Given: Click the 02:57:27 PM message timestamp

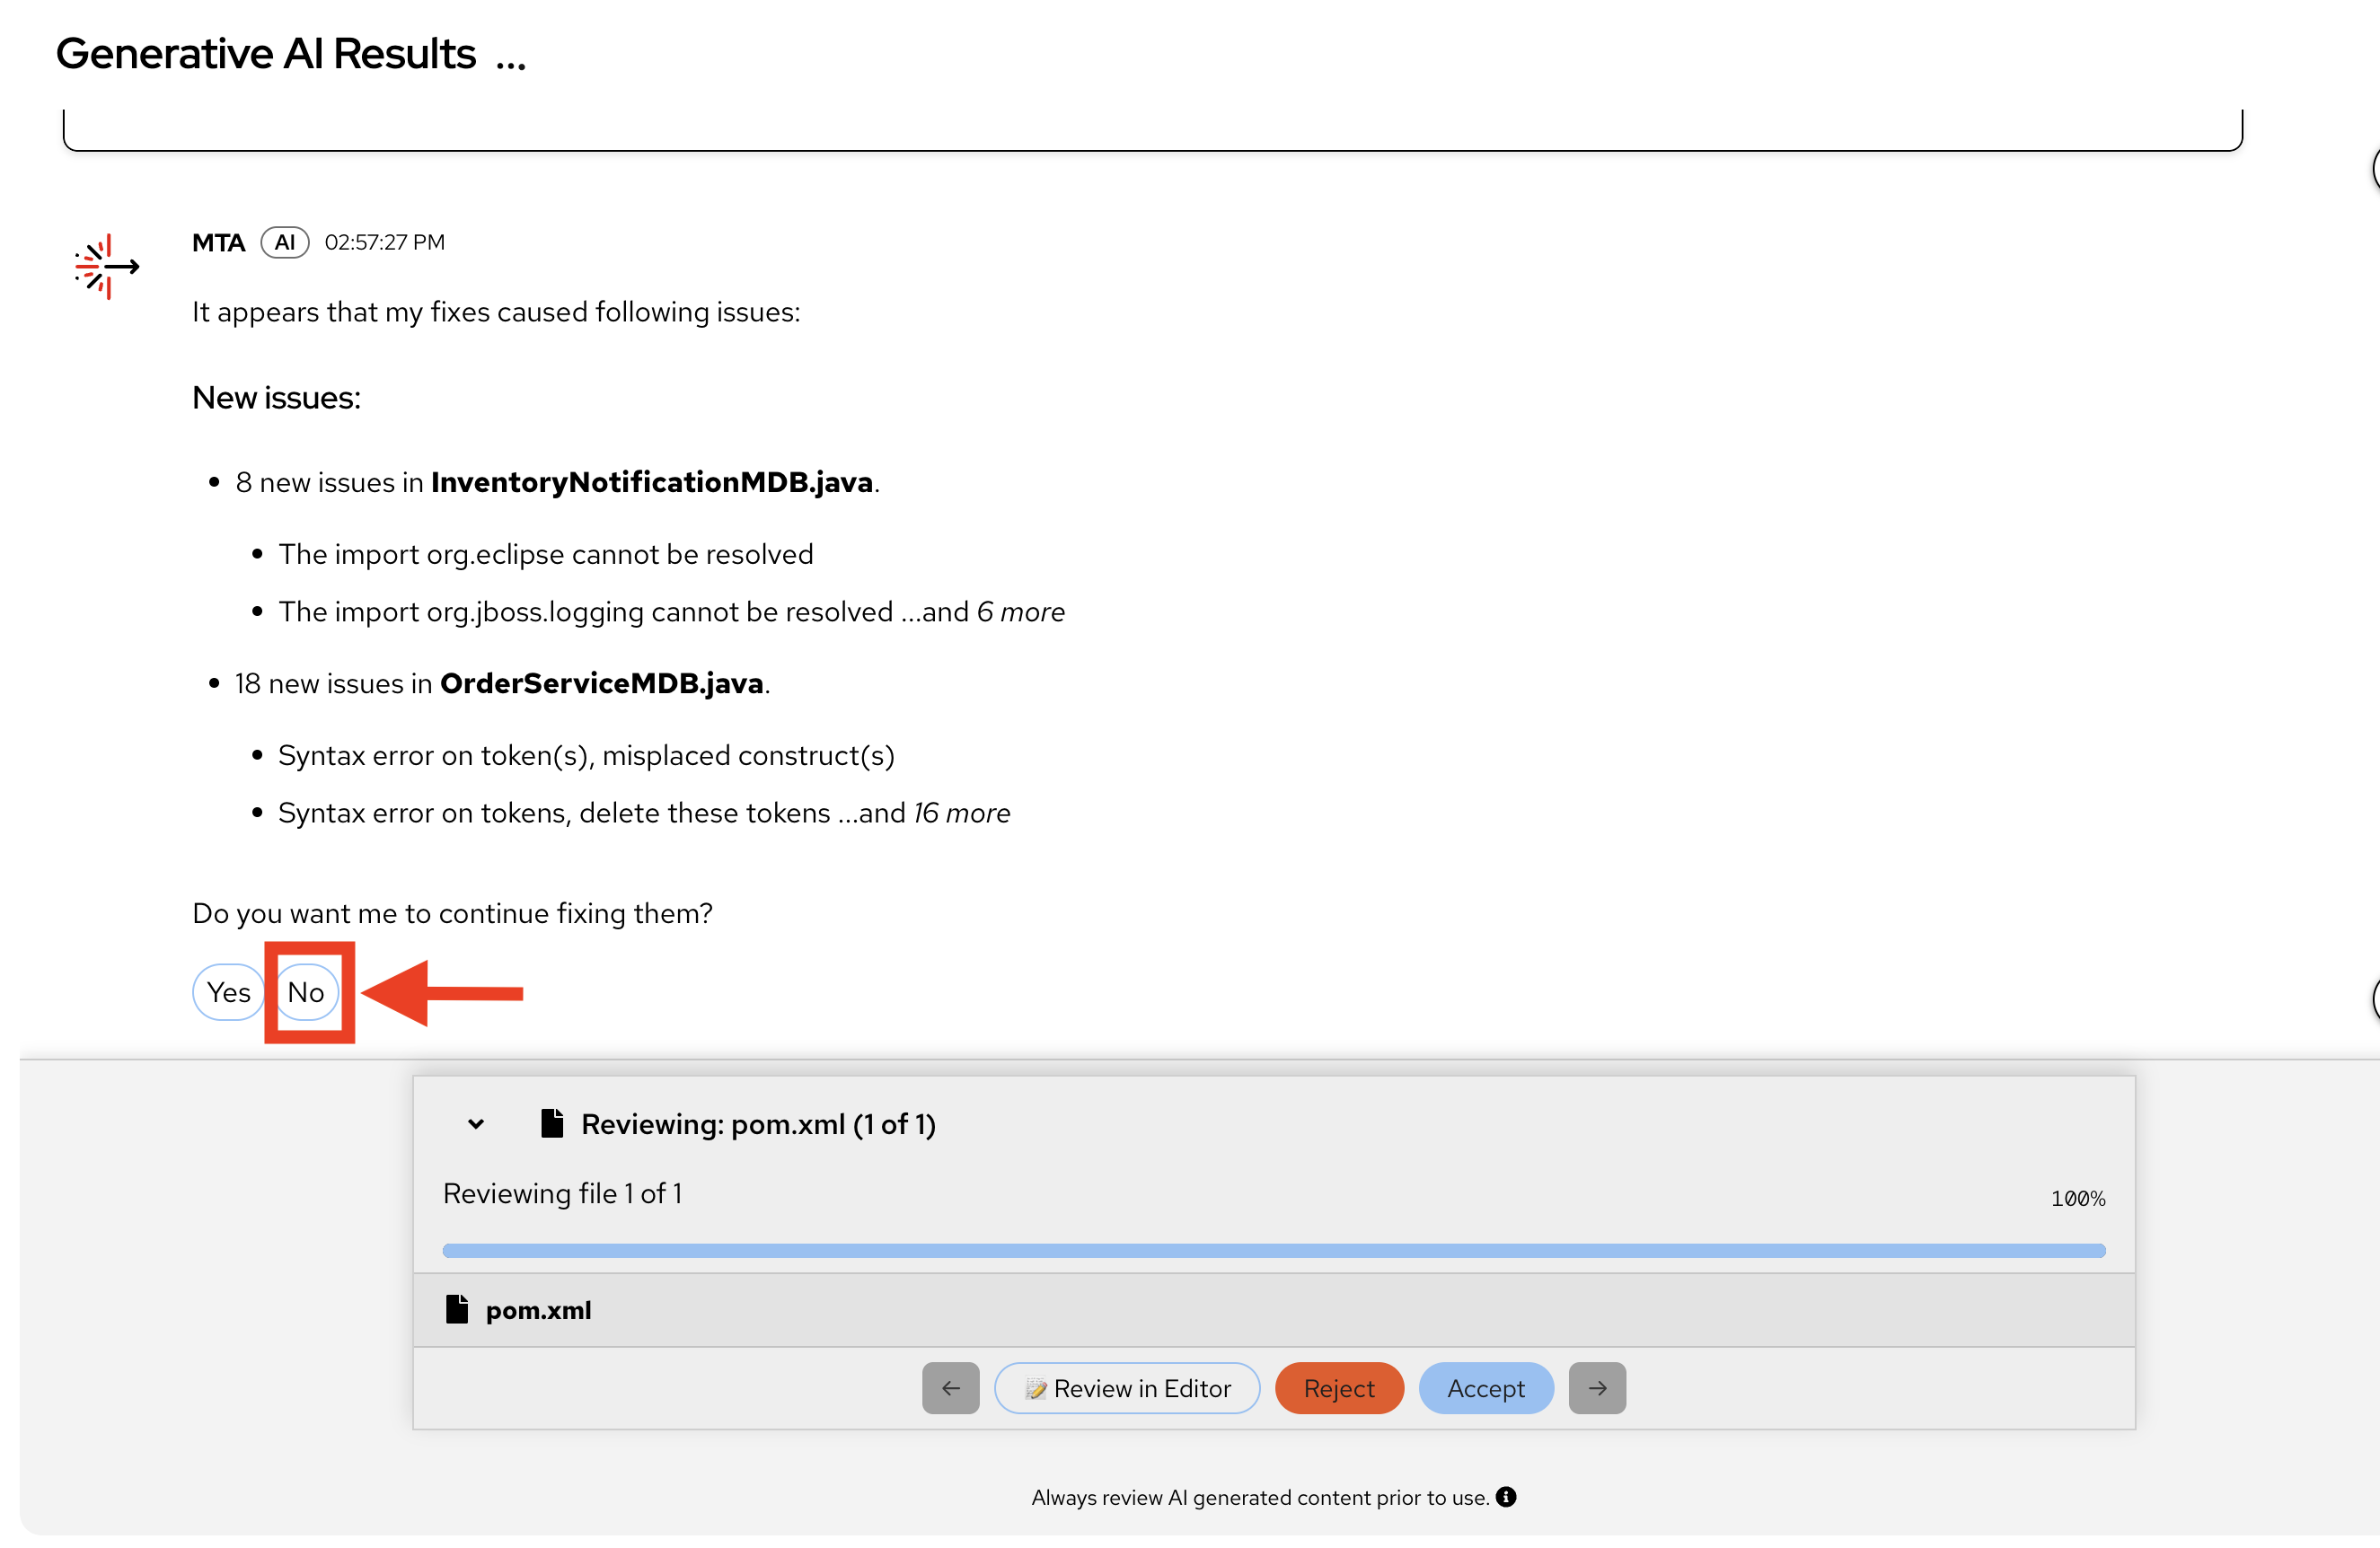Looking at the screenshot, I should pyautogui.click(x=385, y=242).
